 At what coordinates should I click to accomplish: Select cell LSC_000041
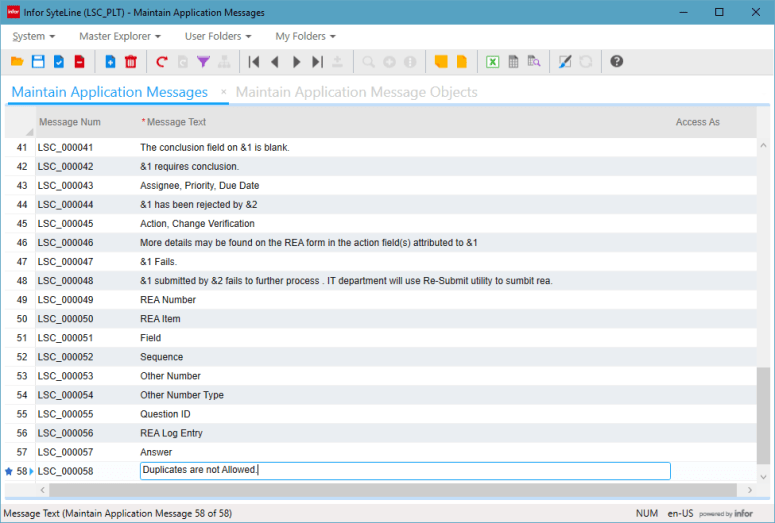(x=86, y=147)
